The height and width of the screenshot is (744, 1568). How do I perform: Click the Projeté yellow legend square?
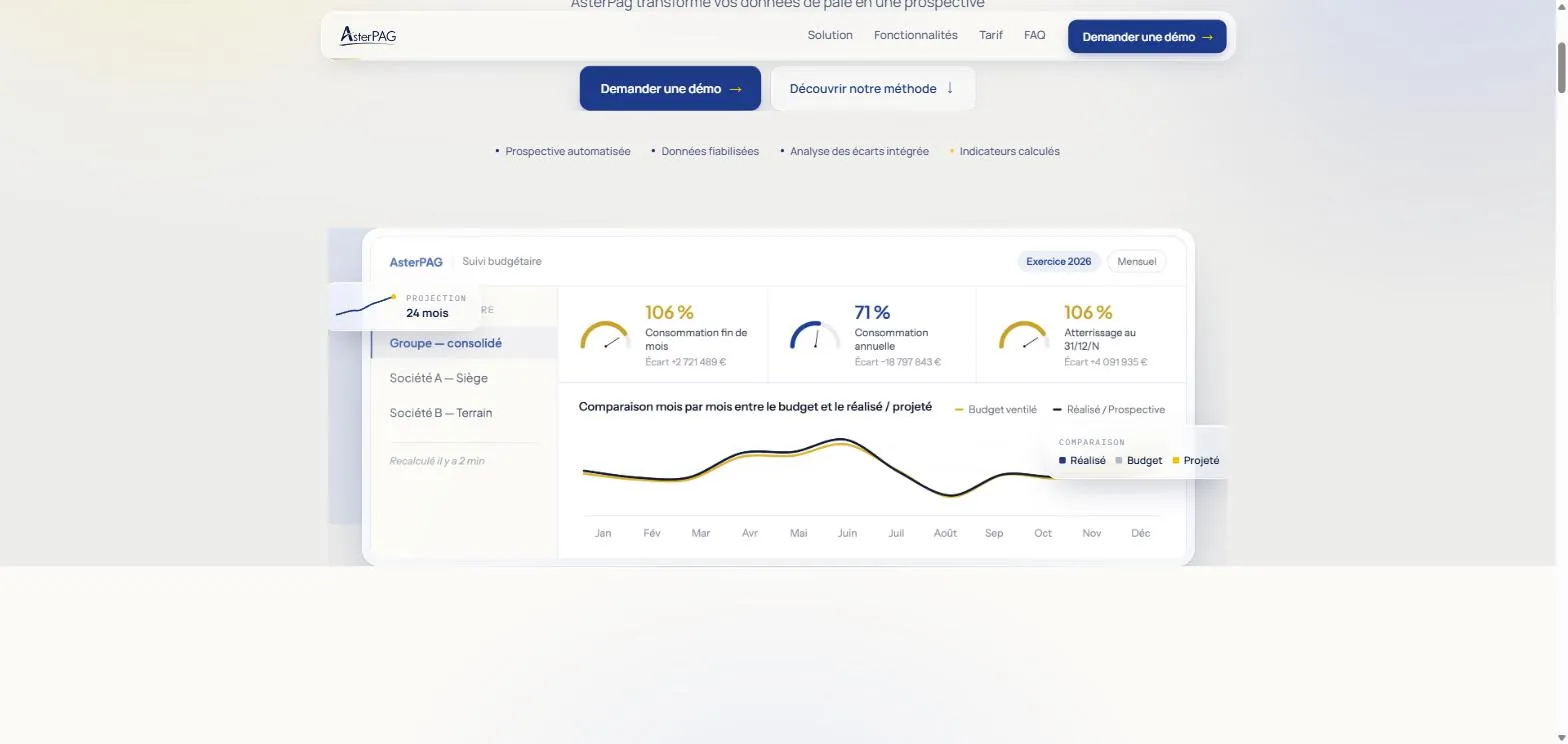pos(1176,461)
